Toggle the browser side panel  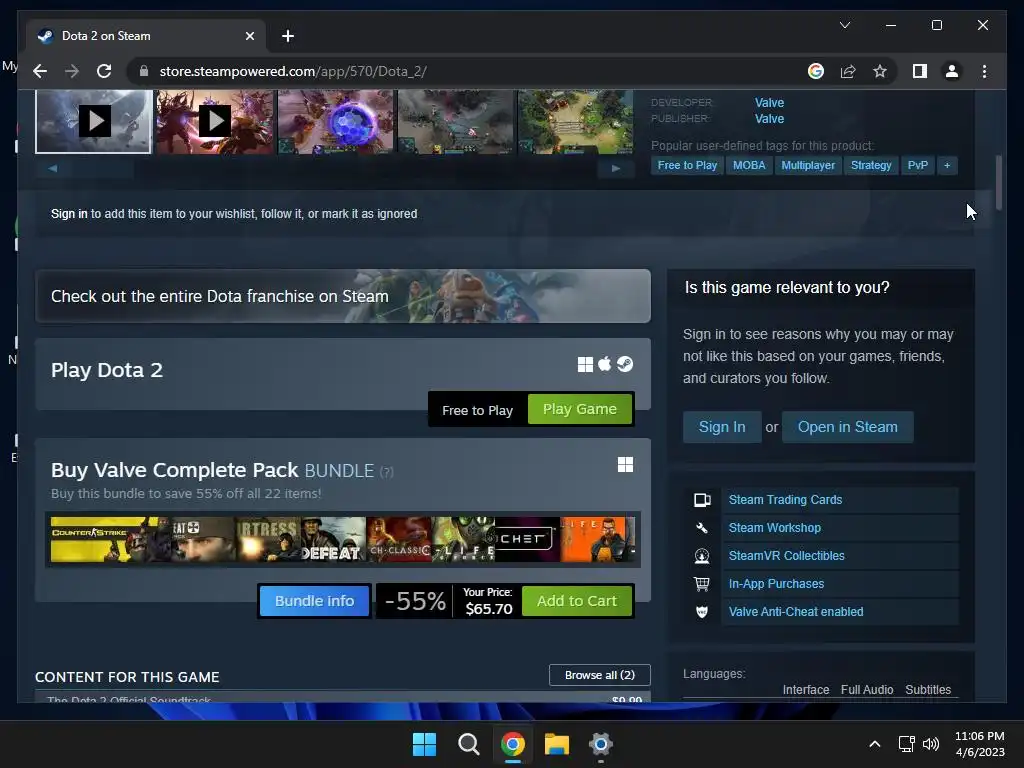tap(920, 71)
